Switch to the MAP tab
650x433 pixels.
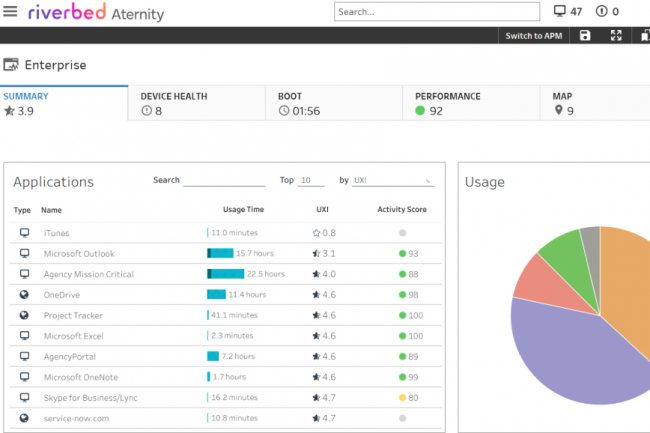(x=595, y=103)
